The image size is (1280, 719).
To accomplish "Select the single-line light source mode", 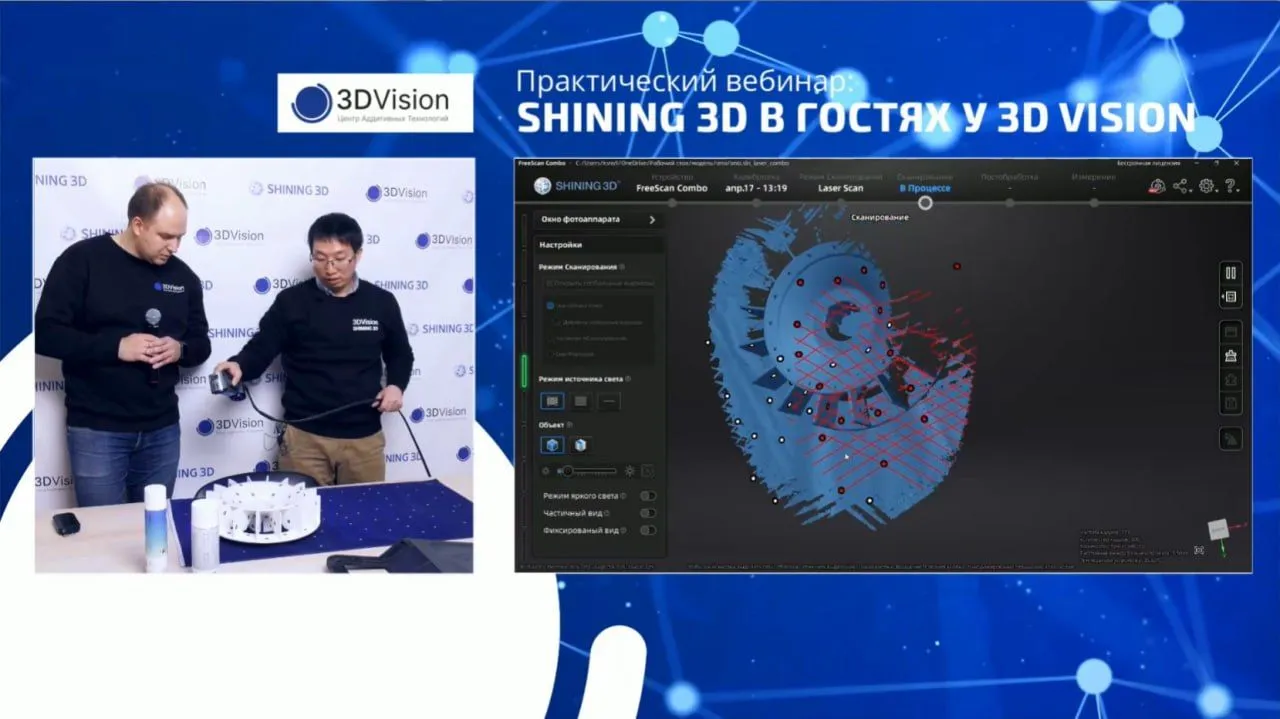I will 609,401.
